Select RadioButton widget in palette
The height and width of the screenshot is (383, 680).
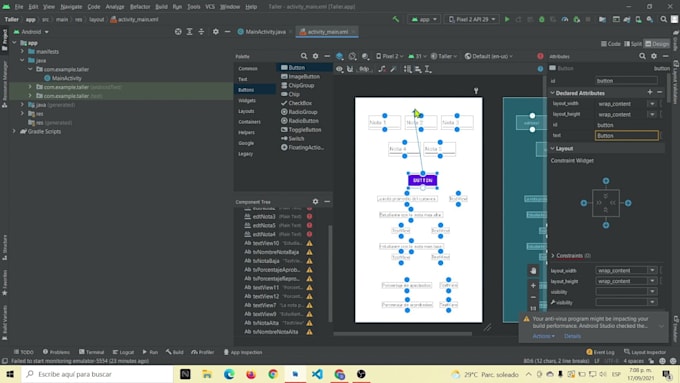click(x=300, y=121)
